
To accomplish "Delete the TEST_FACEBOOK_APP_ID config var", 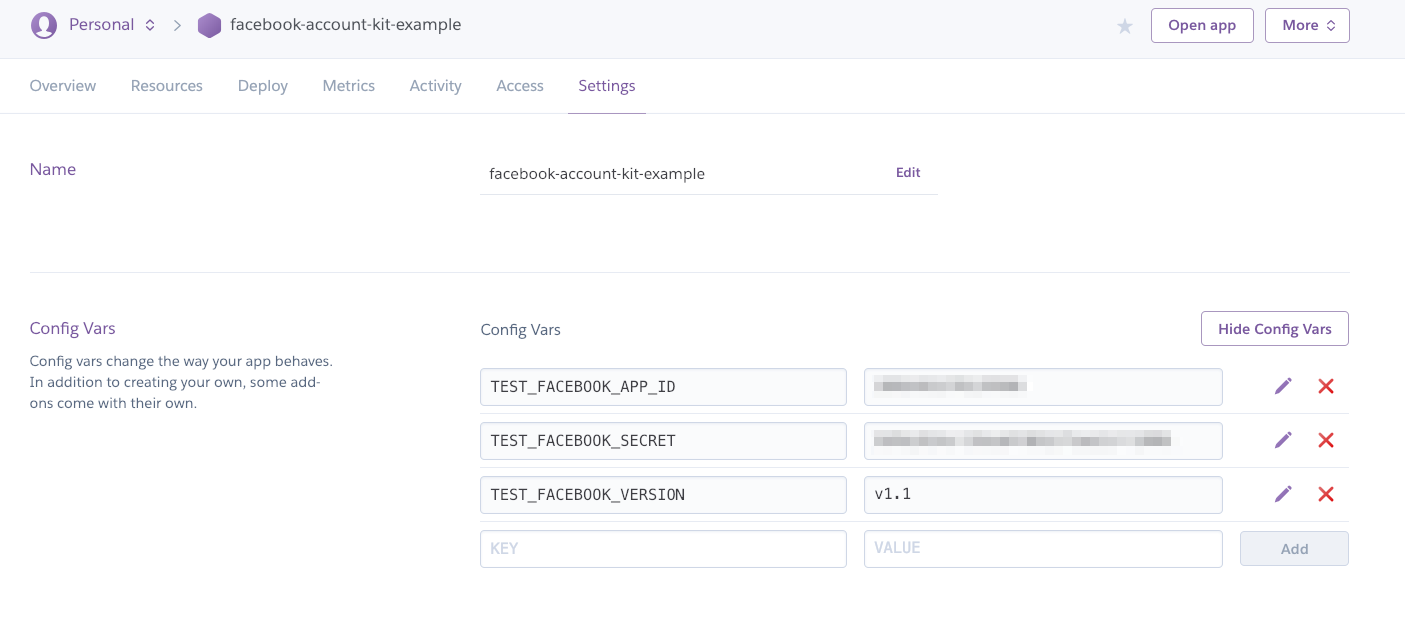I will click(x=1326, y=386).
